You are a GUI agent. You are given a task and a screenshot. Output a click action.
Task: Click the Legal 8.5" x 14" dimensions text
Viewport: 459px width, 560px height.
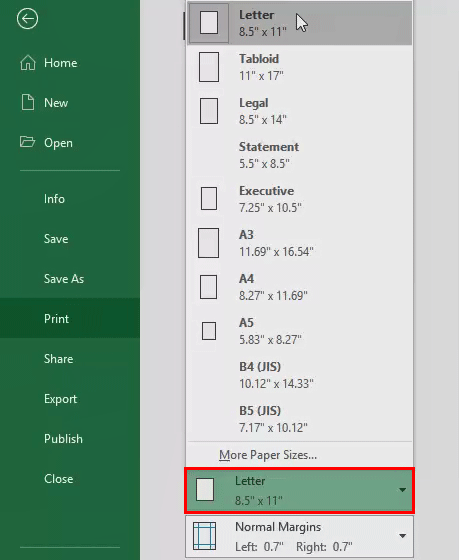(263, 120)
